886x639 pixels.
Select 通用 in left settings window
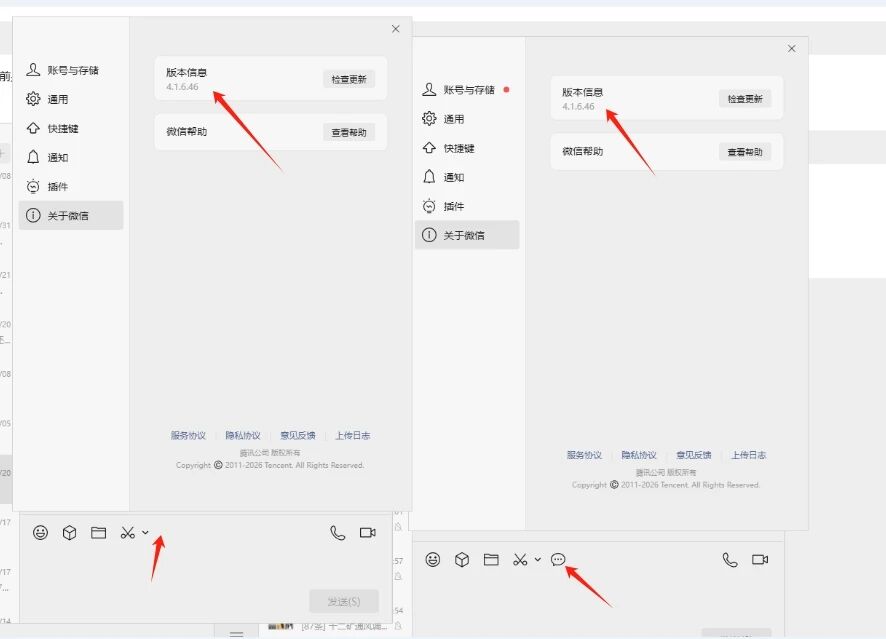coord(71,99)
